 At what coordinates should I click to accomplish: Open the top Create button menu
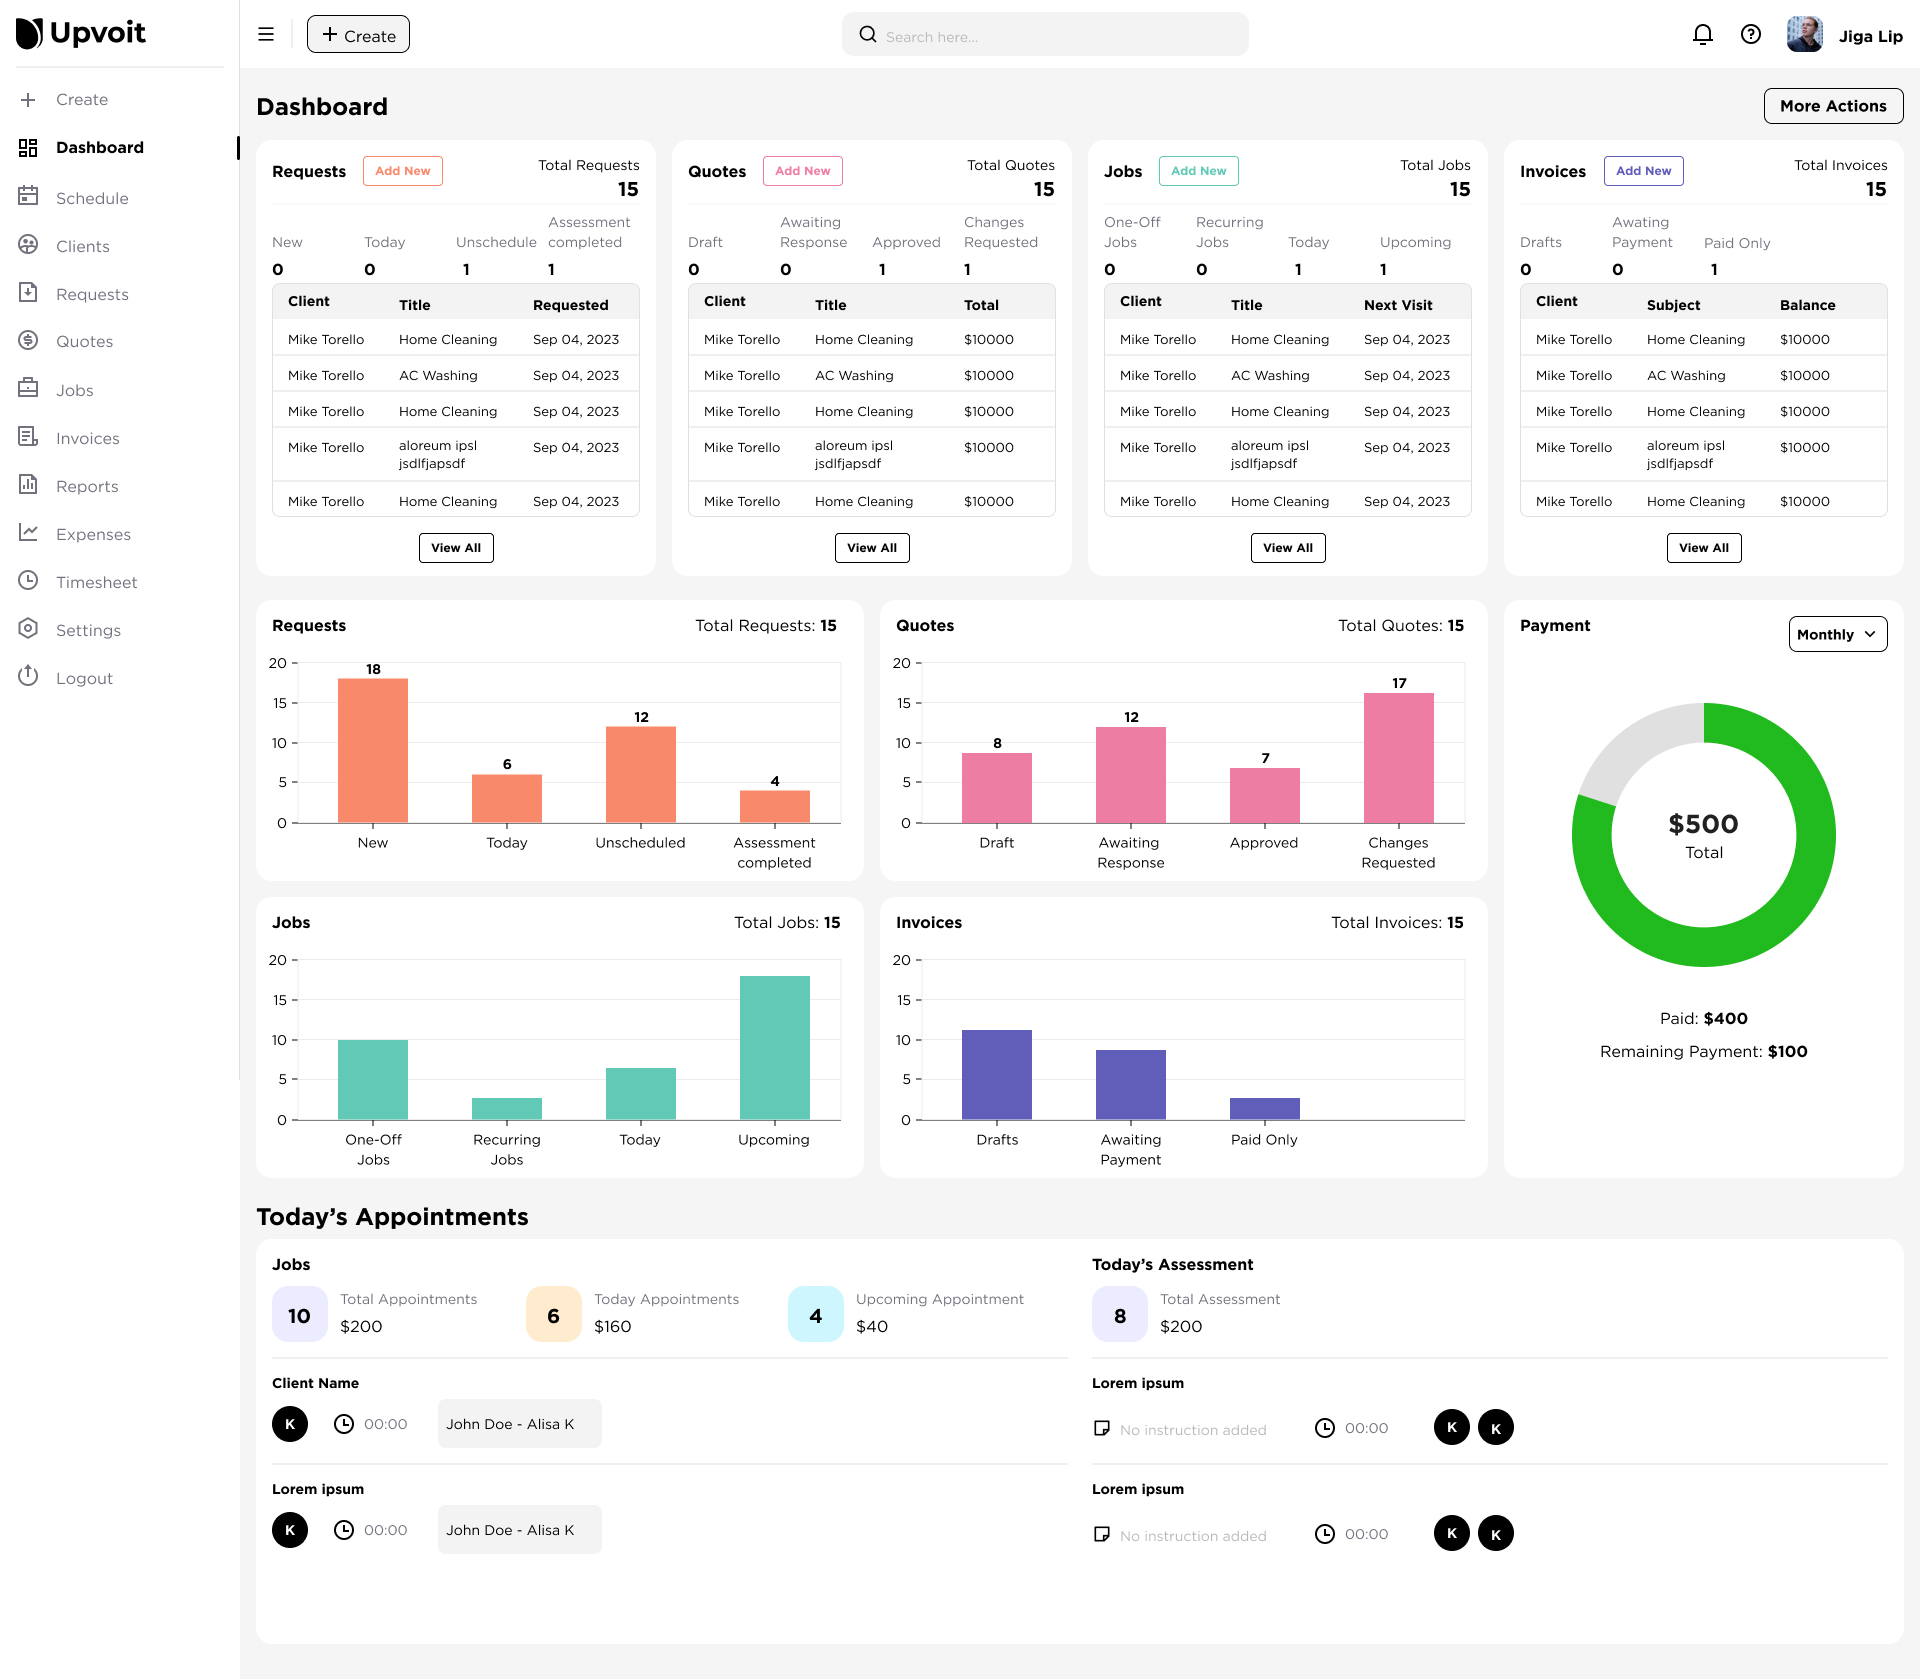click(x=358, y=35)
